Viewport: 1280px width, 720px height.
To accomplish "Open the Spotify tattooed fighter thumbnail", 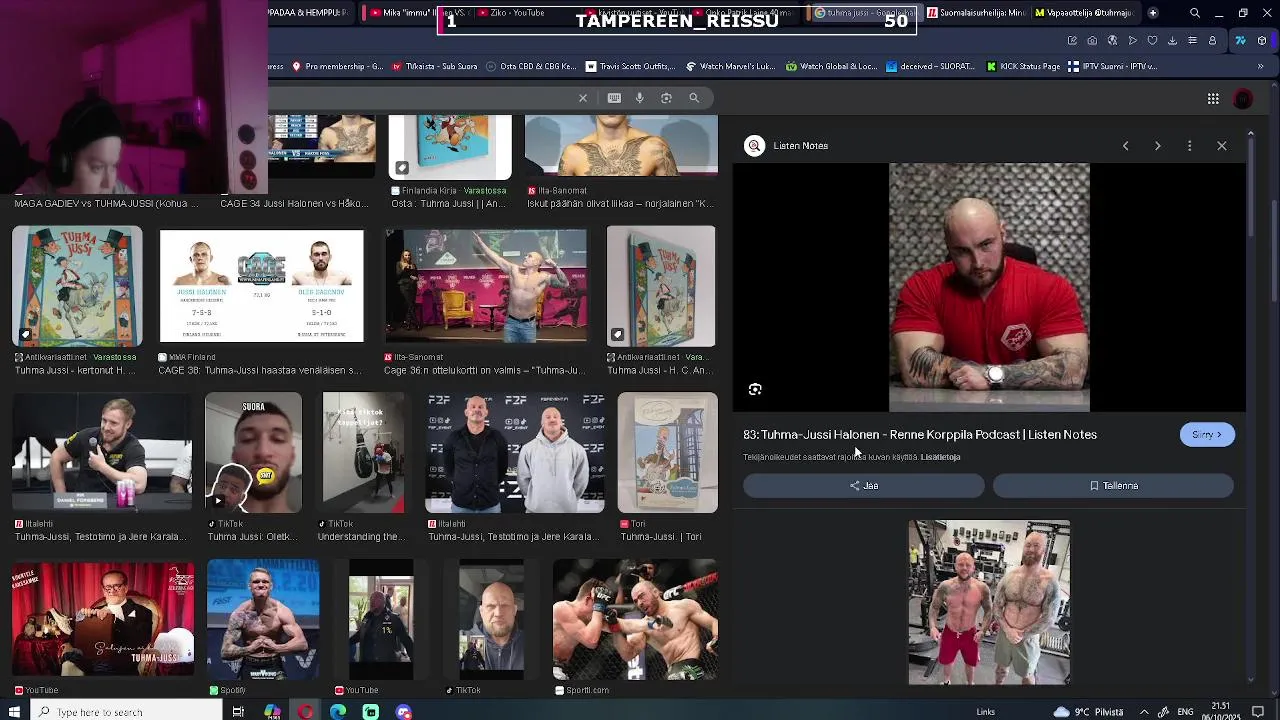I will pos(263,619).
